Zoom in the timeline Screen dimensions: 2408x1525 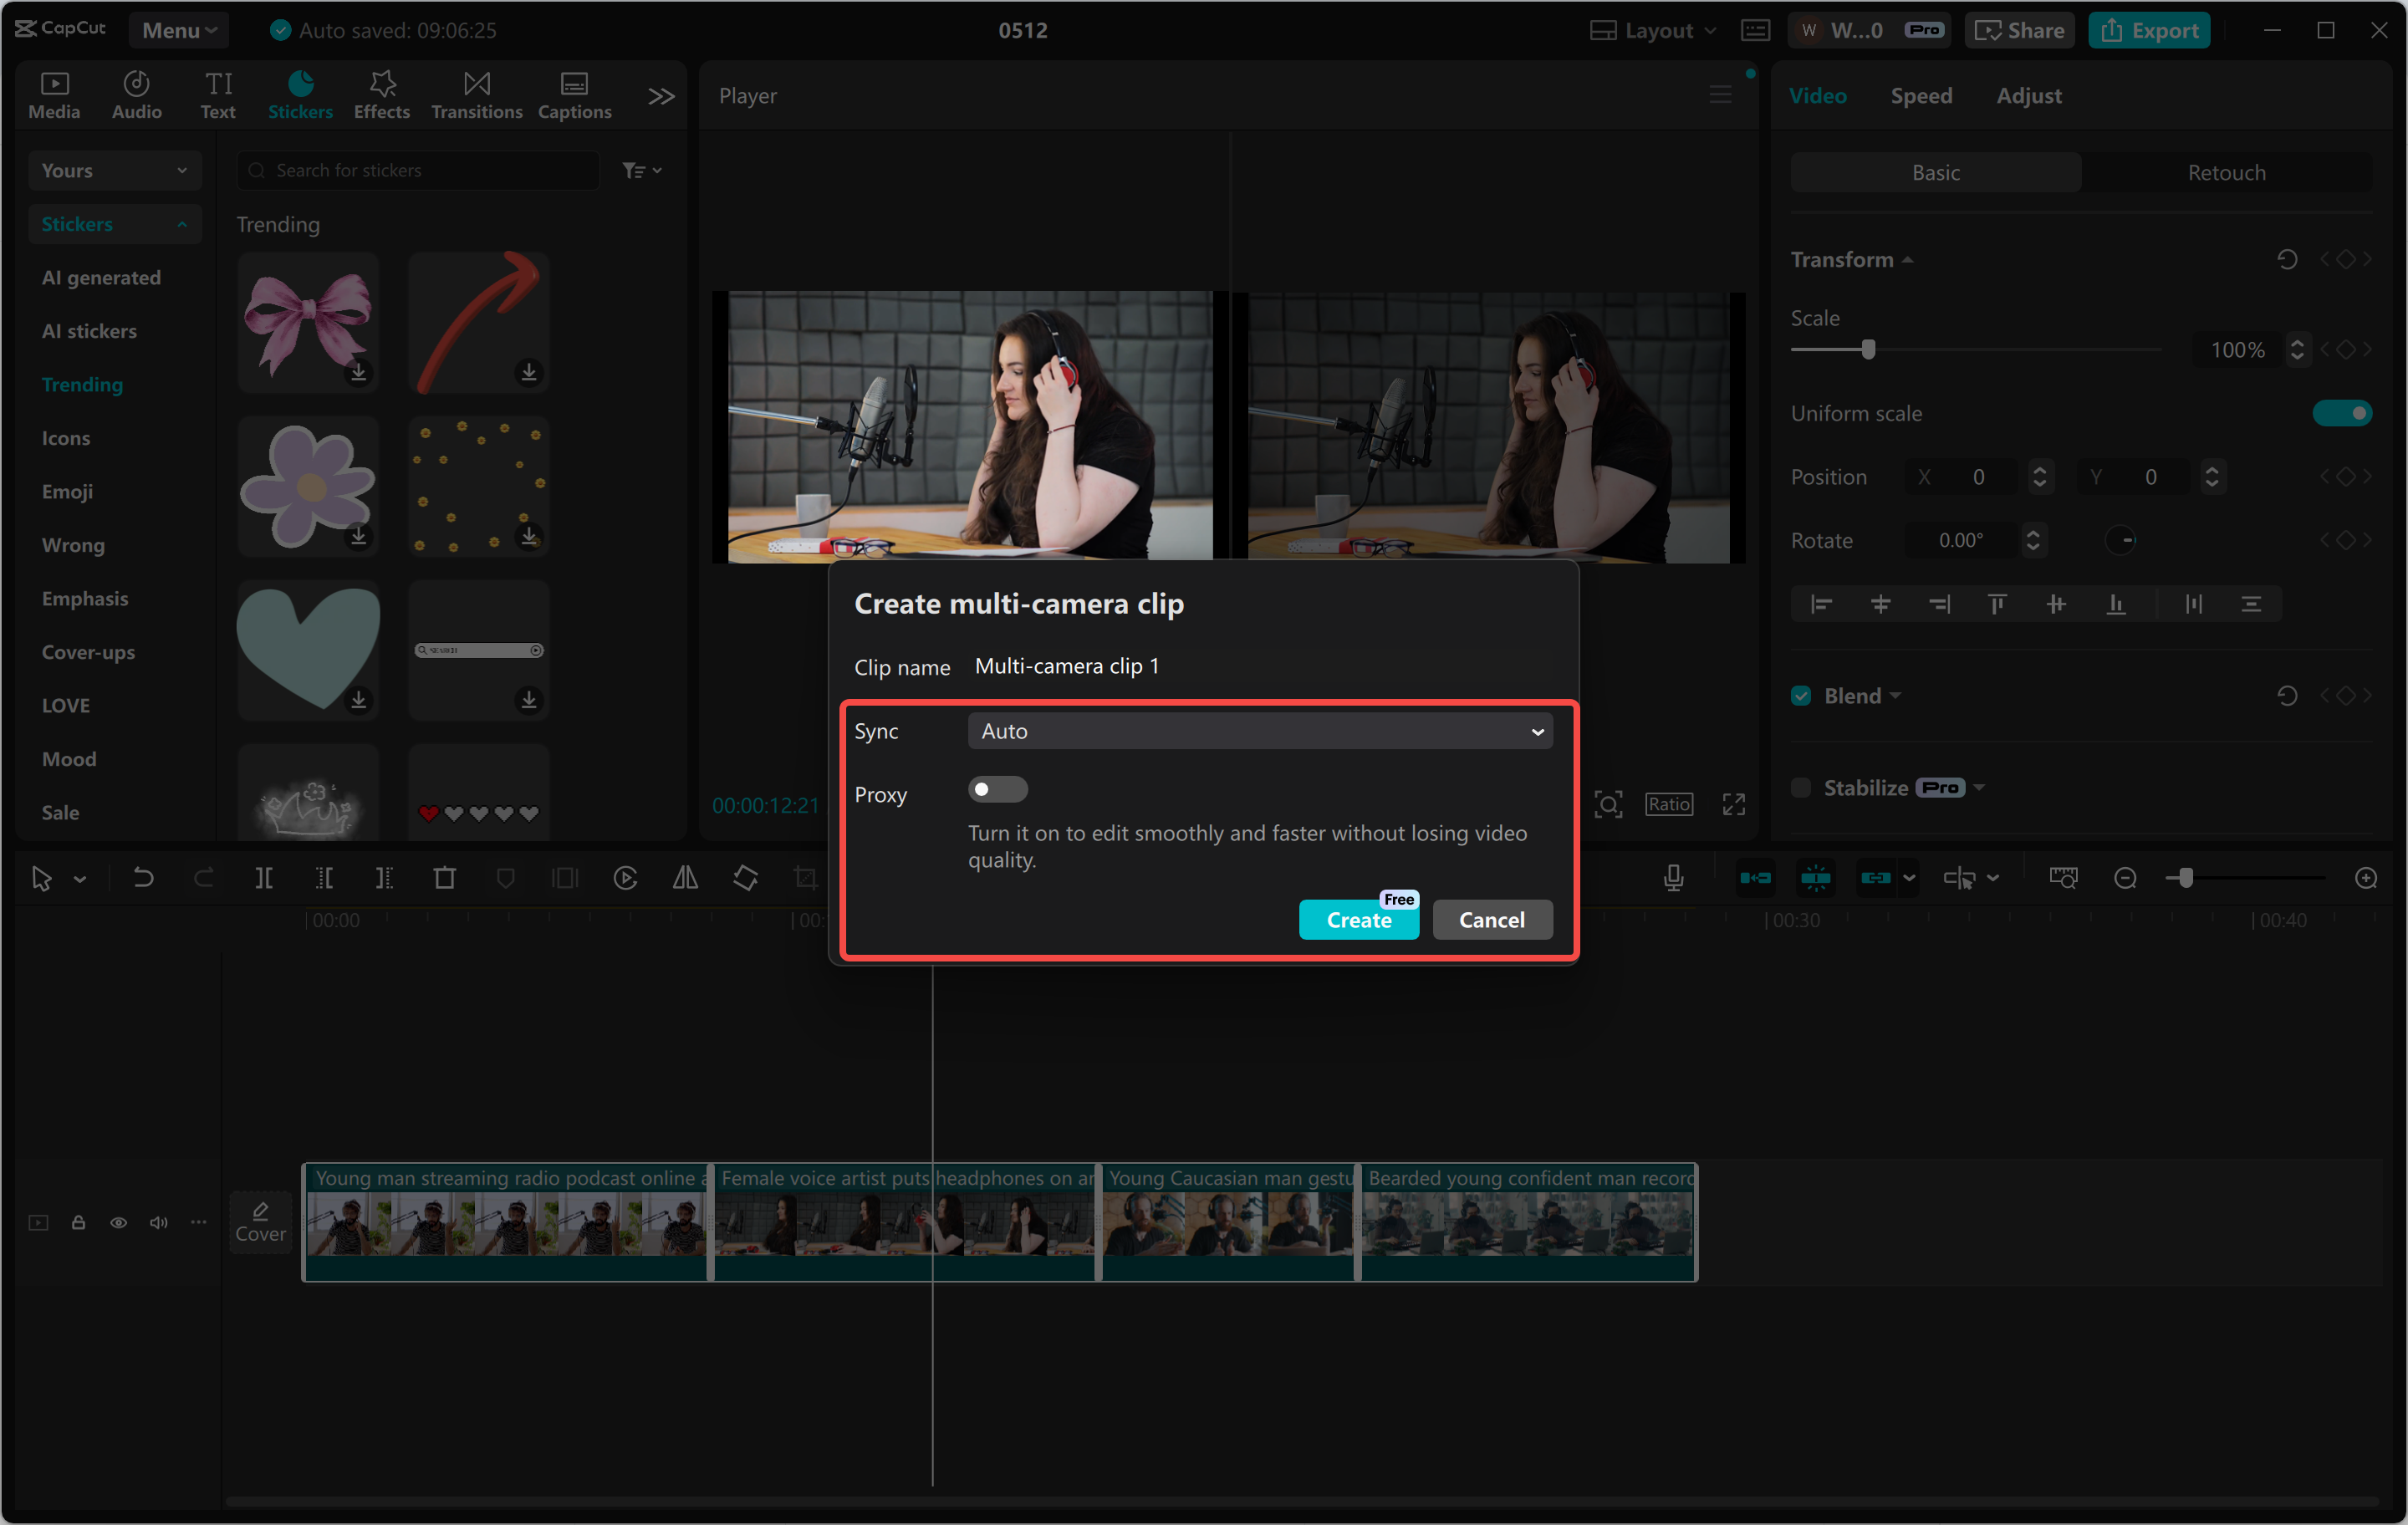(2365, 878)
